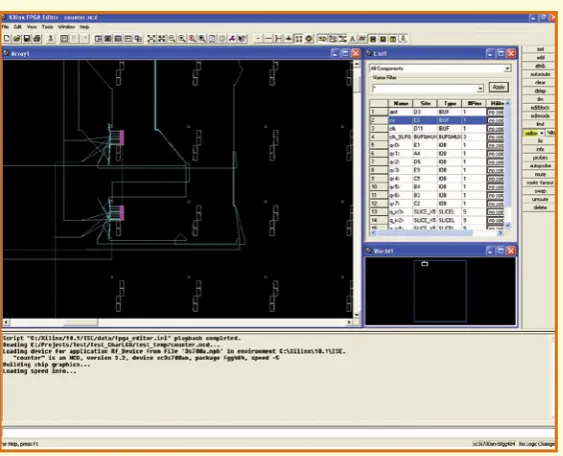
Task: Click the delay button
Action: 540,91
